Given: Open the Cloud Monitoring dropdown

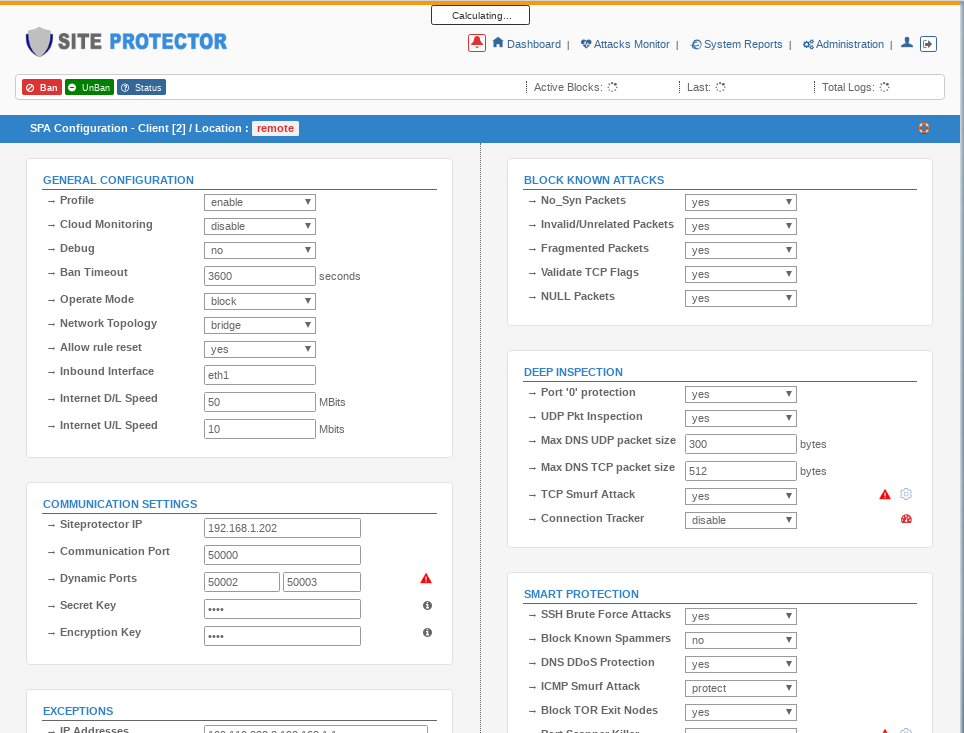Looking at the screenshot, I should [x=259, y=226].
